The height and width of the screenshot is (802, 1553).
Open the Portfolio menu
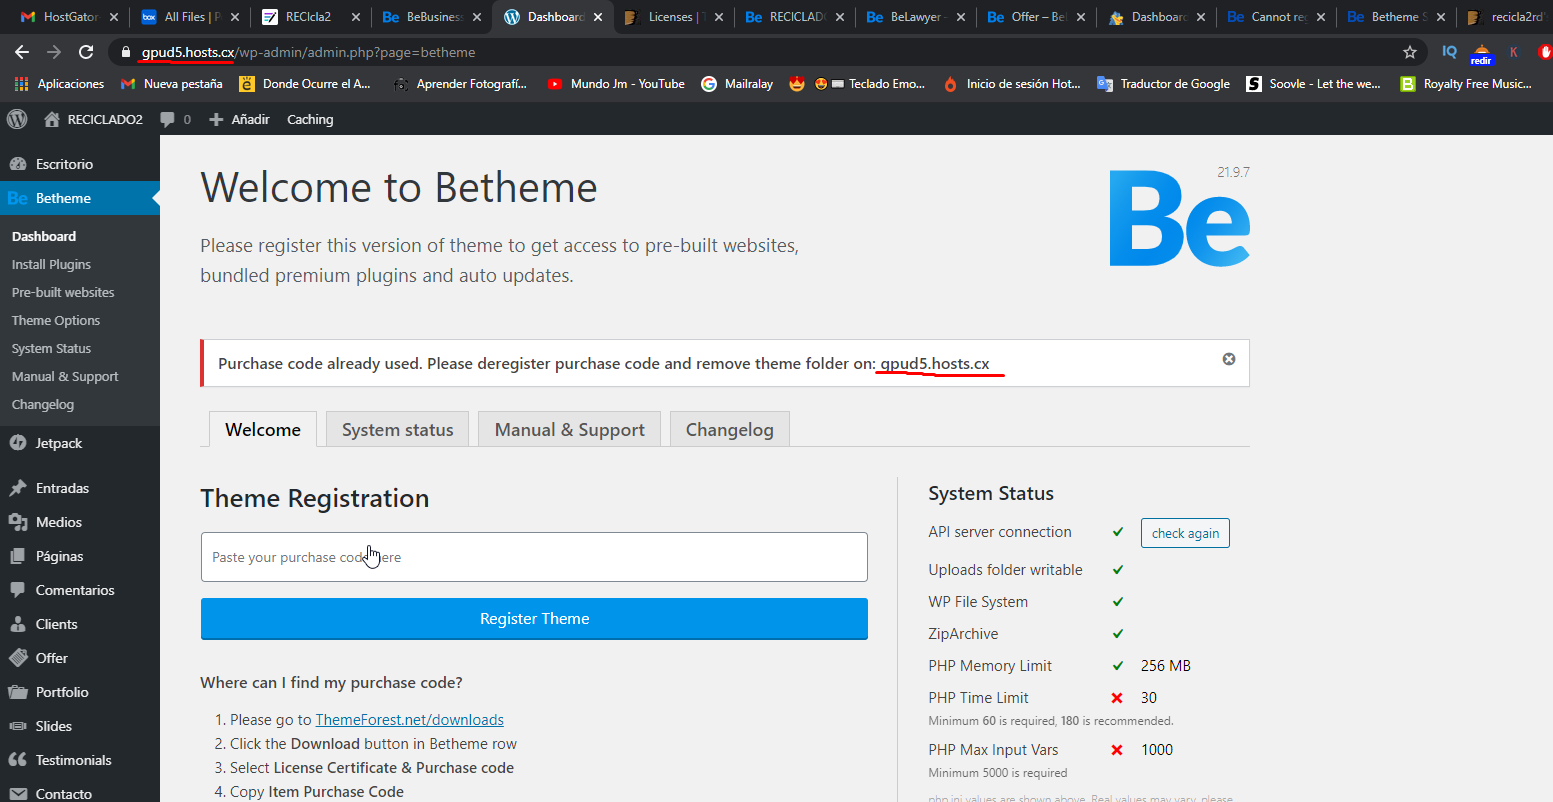tap(80, 692)
